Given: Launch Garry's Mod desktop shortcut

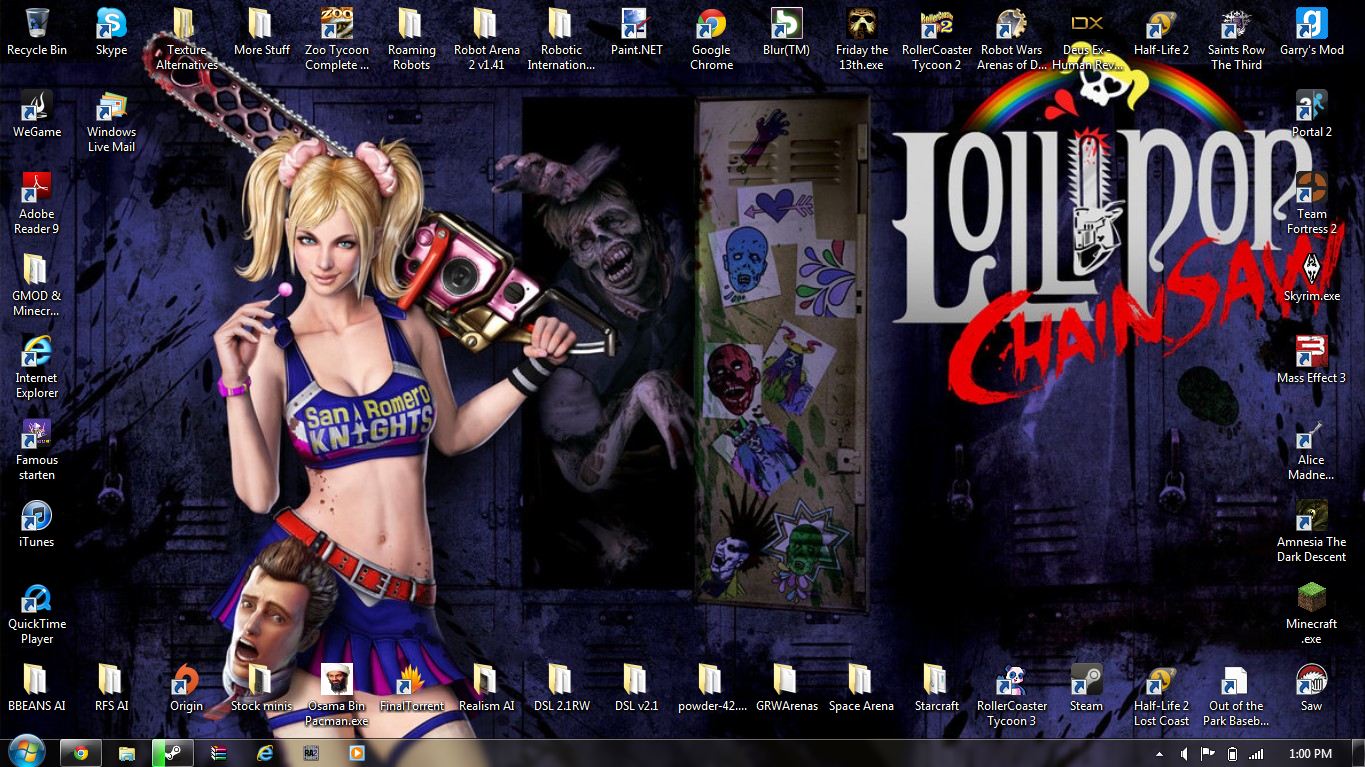Looking at the screenshot, I should (x=1311, y=31).
